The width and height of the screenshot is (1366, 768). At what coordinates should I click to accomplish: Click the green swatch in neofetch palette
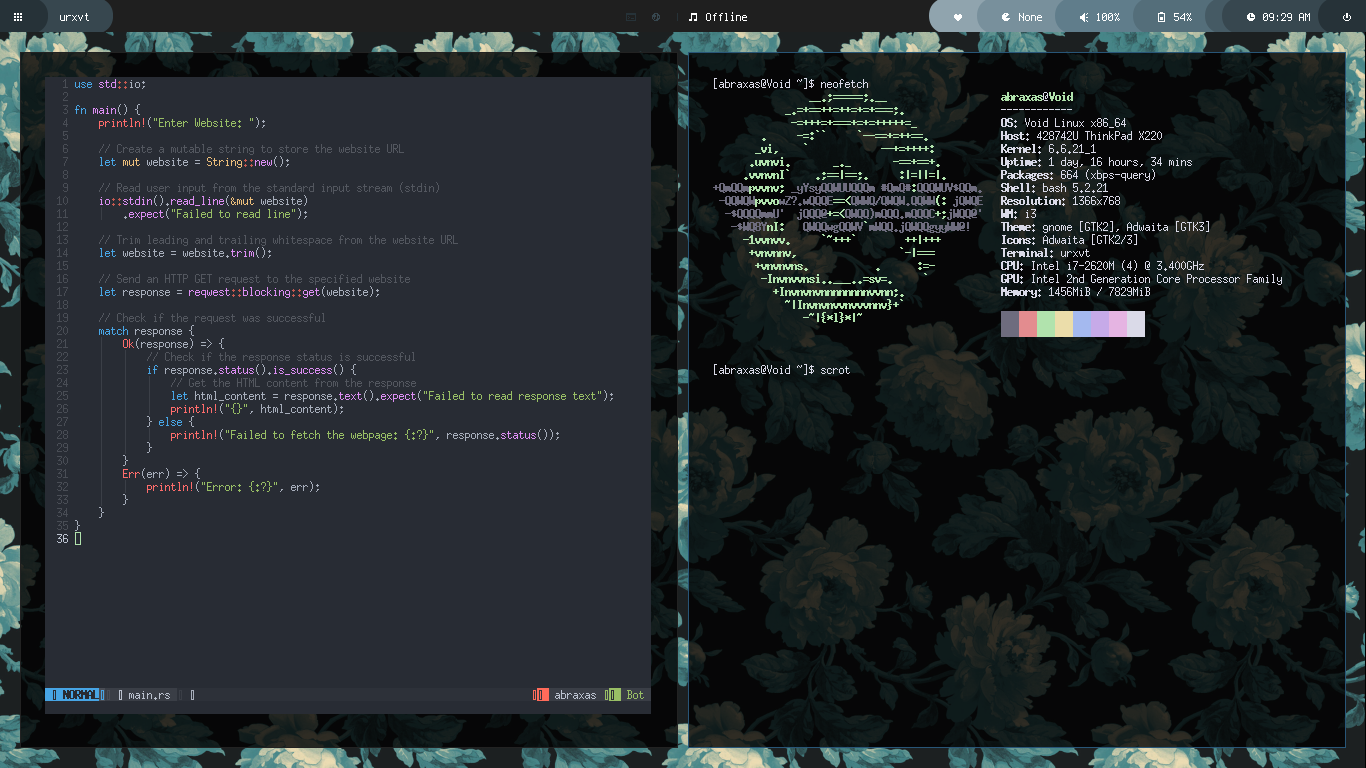point(1046,324)
